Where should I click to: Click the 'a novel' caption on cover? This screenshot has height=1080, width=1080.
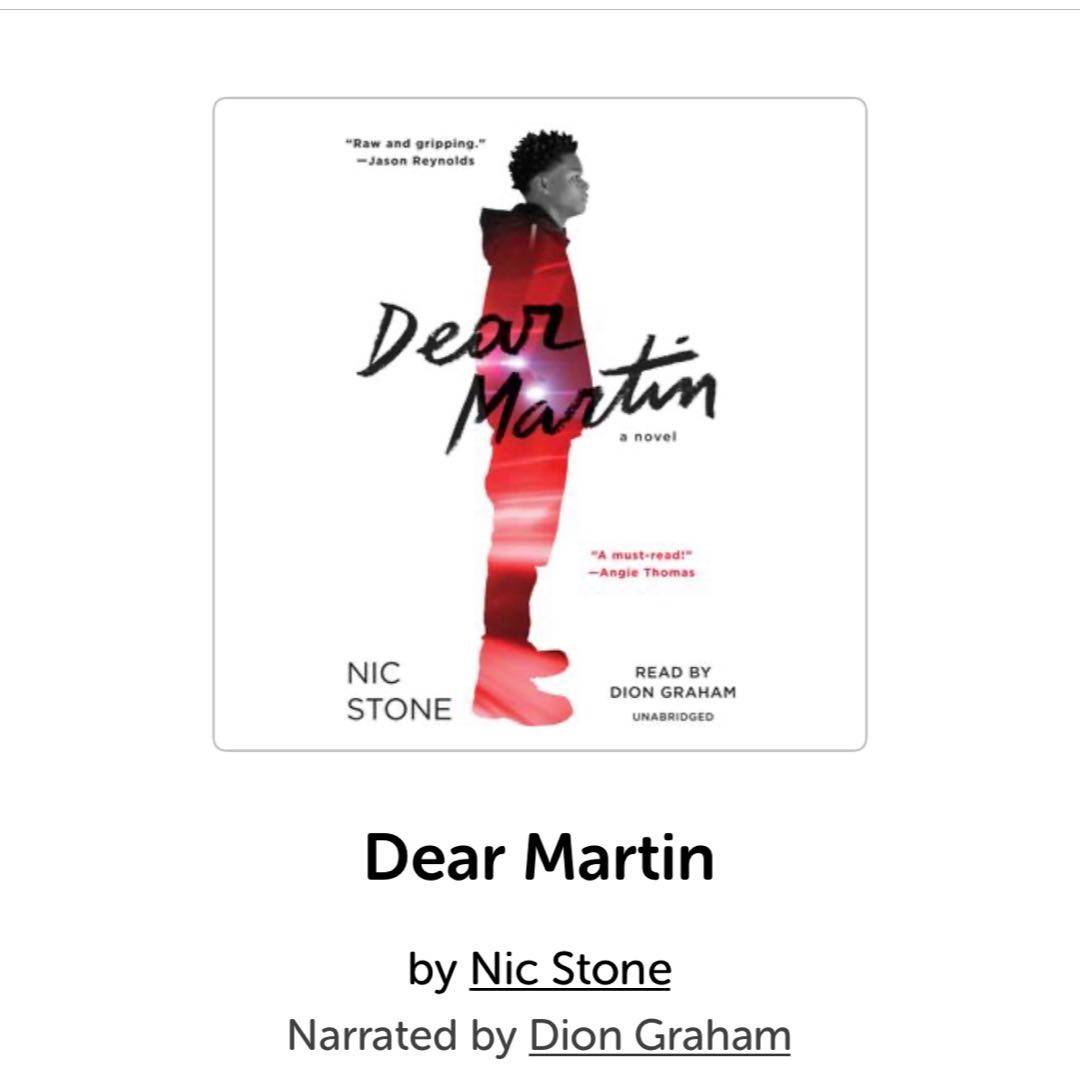(x=648, y=437)
